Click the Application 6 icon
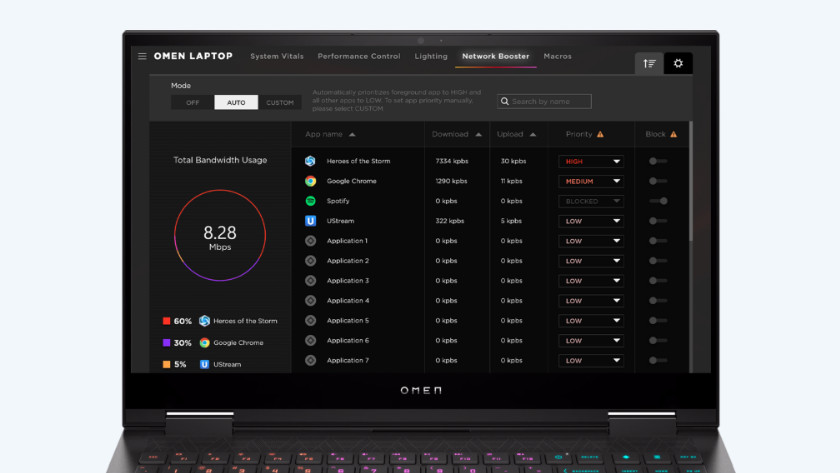The height and width of the screenshot is (473, 840). tap(310, 340)
